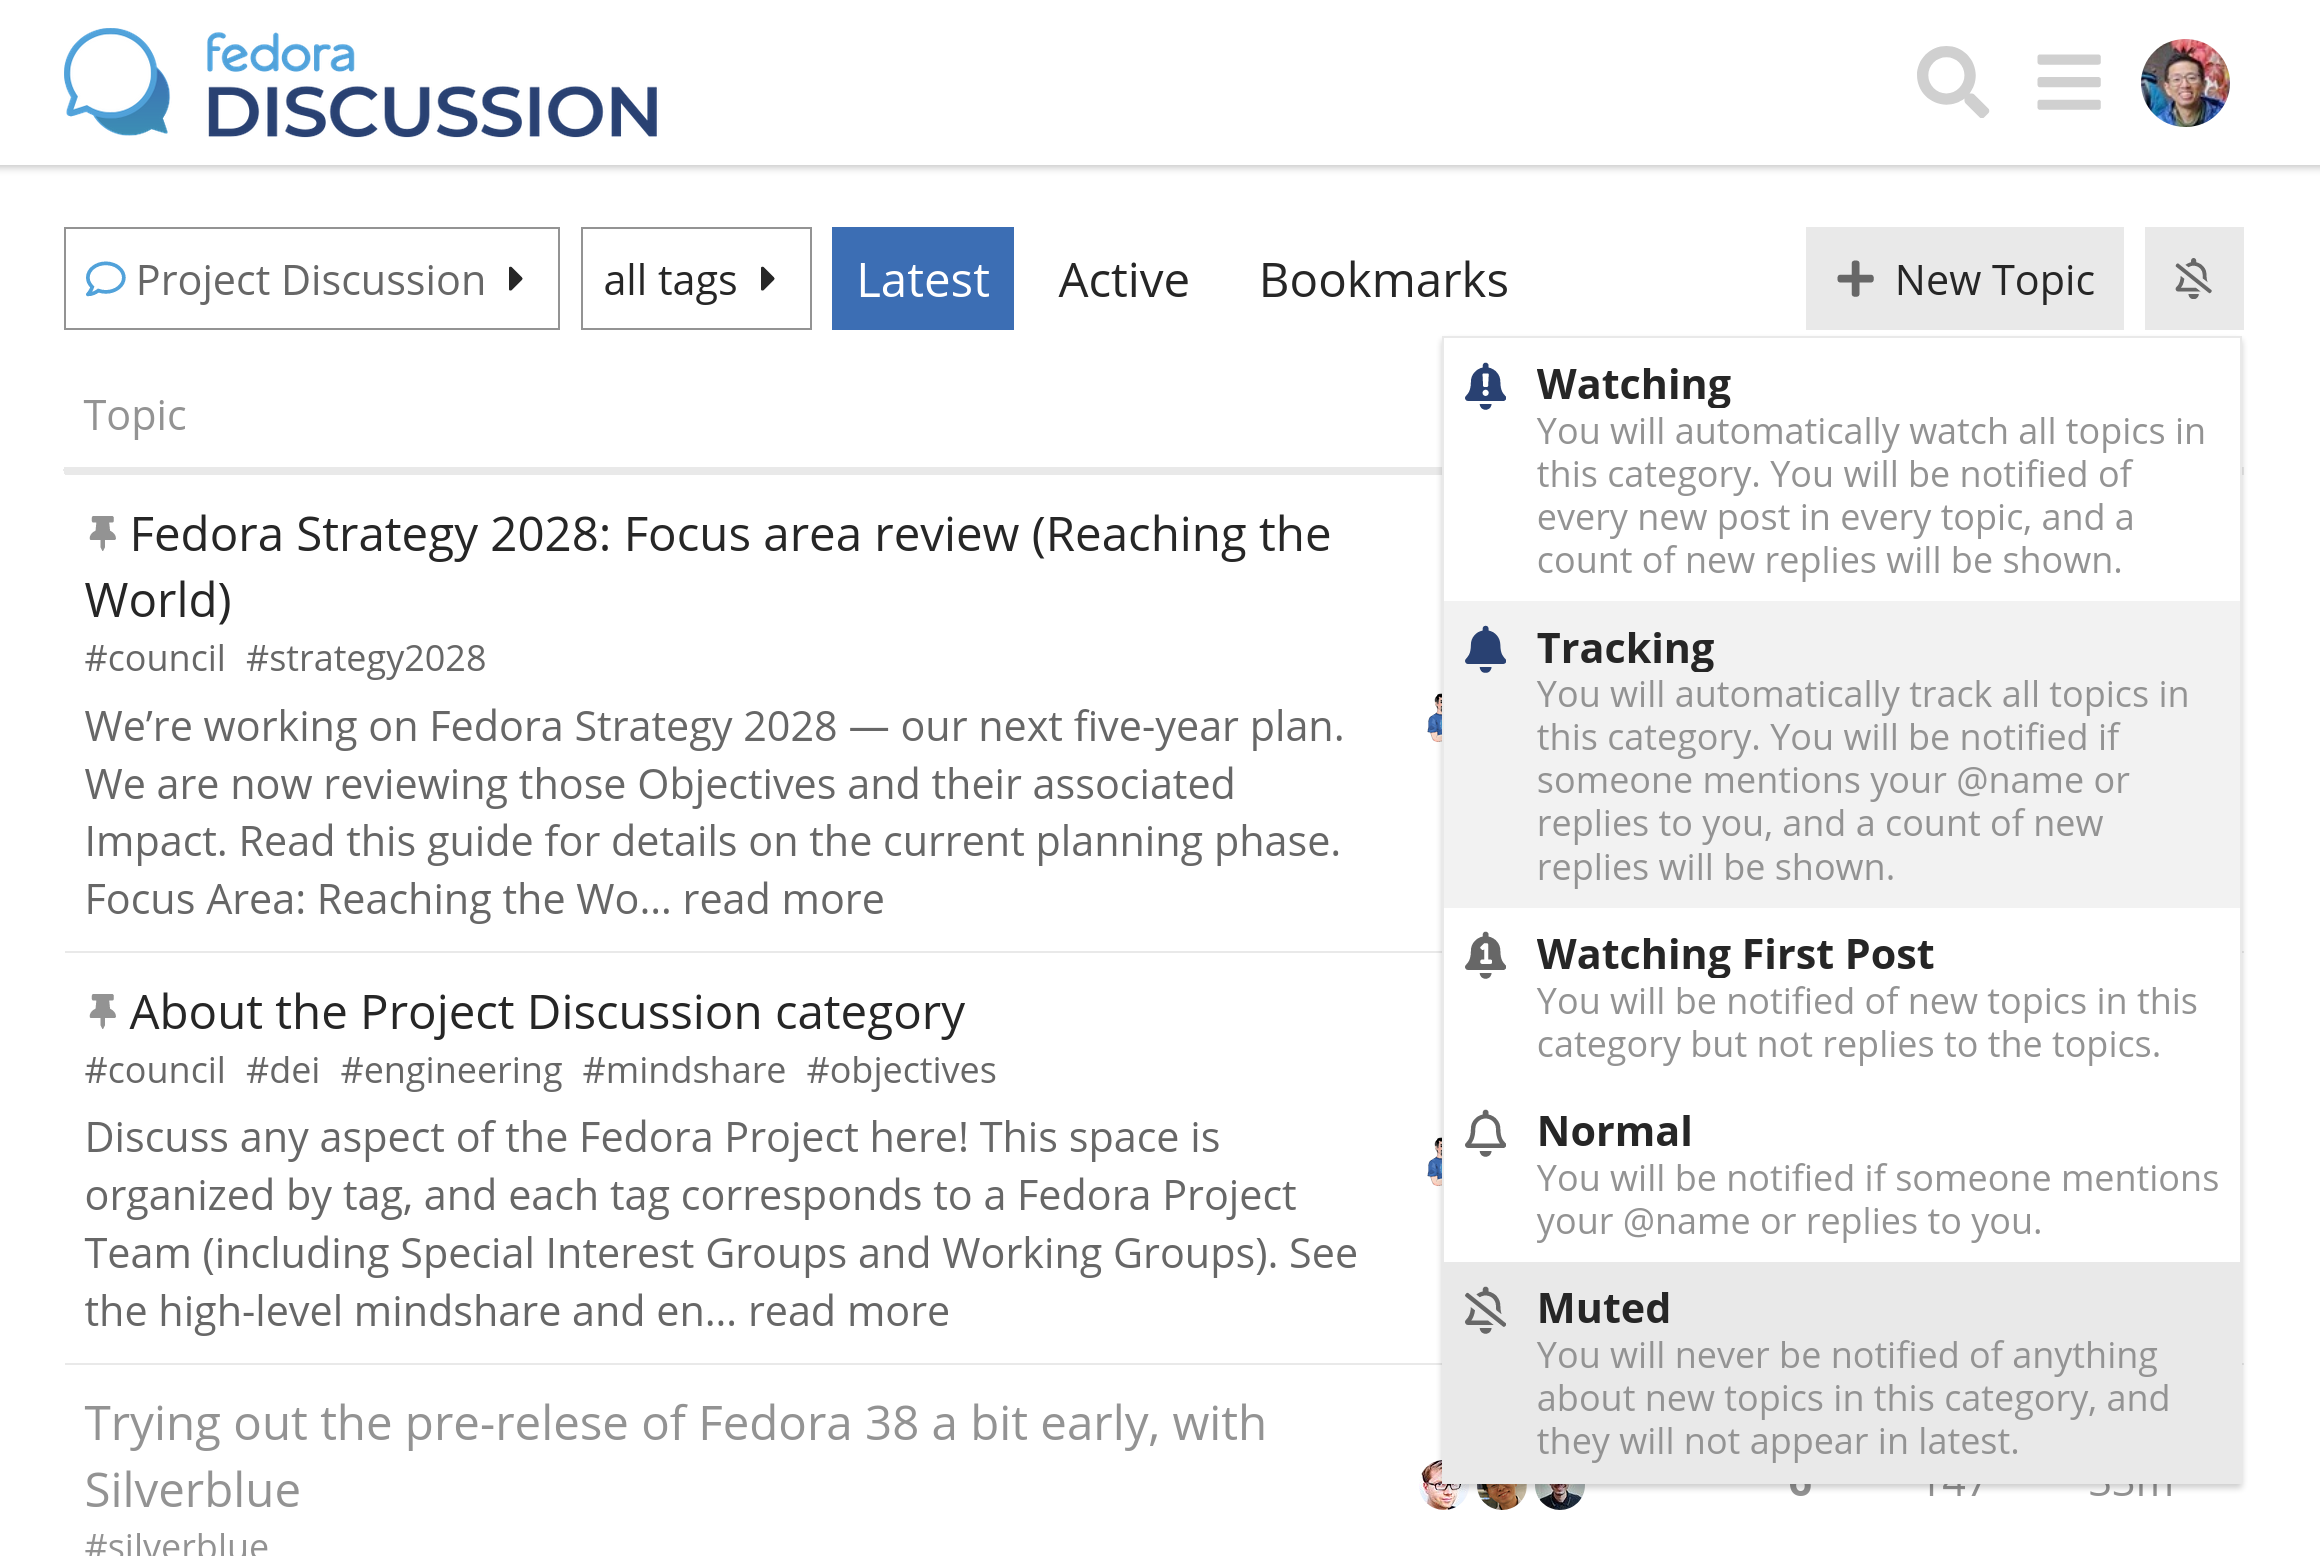Toggle the muted bell notification button
The width and height of the screenshot is (2320, 1556).
pyautogui.click(x=2193, y=279)
